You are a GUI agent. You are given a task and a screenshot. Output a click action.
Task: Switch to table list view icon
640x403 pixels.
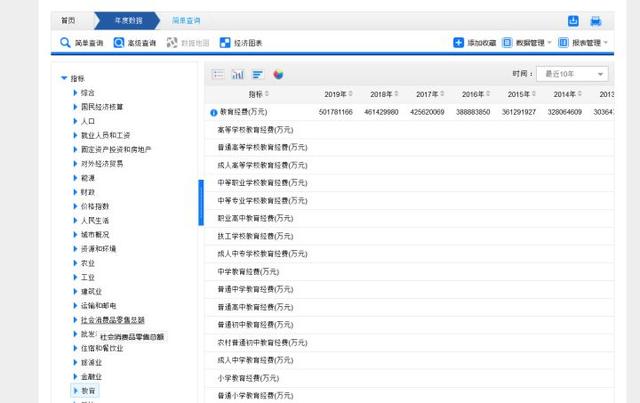[x=218, y=74]
